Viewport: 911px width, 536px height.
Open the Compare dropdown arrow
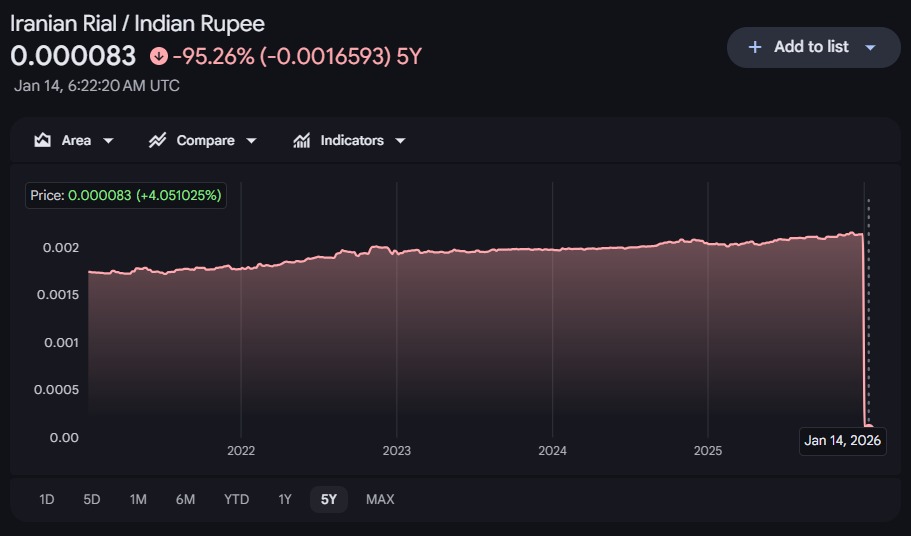point(251,141)
